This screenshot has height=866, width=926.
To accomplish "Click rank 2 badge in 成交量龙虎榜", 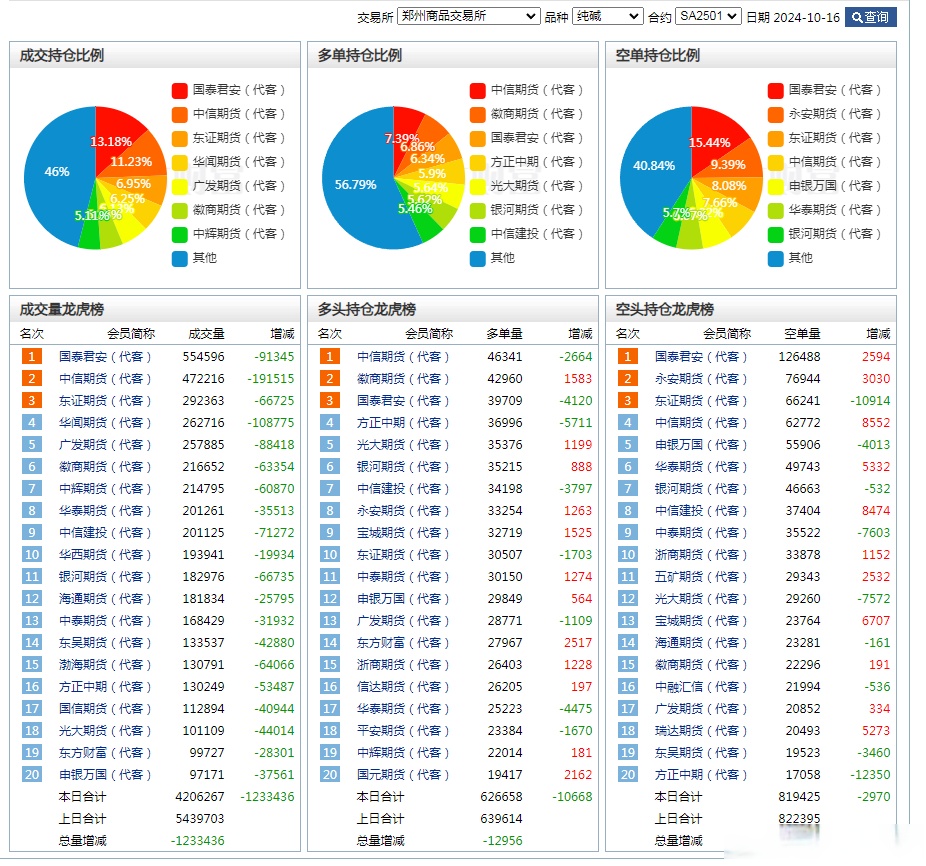I will point(32,378).
